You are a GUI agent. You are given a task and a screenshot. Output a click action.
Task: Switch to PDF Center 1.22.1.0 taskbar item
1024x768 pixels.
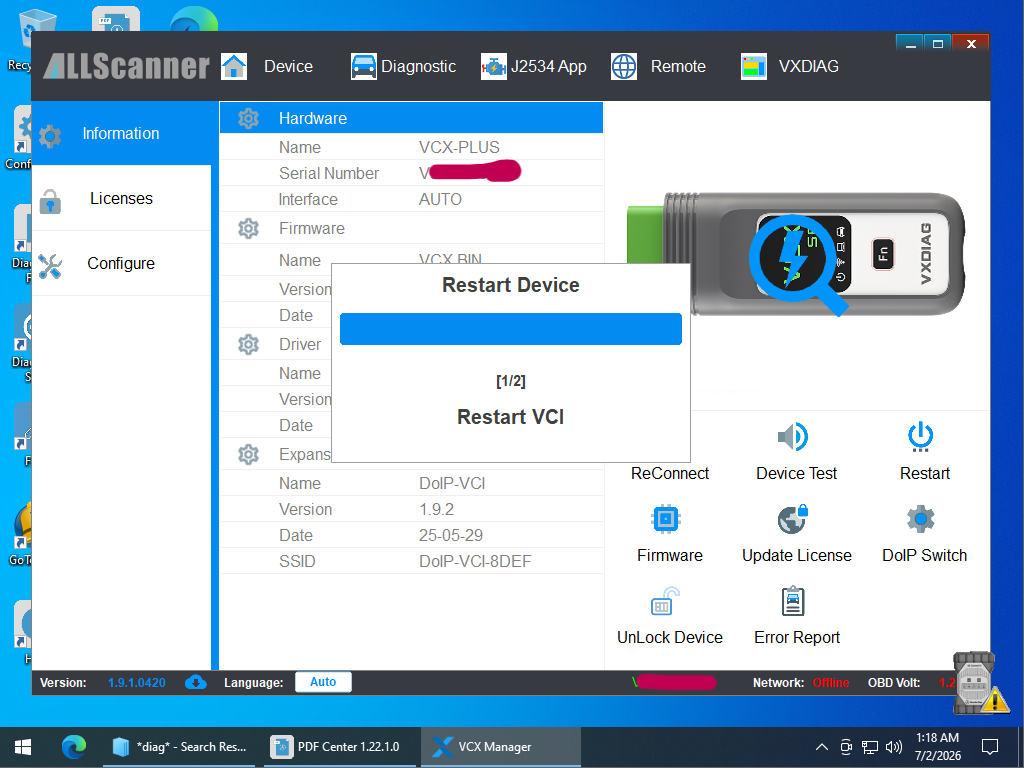click(x=339, y=747)
